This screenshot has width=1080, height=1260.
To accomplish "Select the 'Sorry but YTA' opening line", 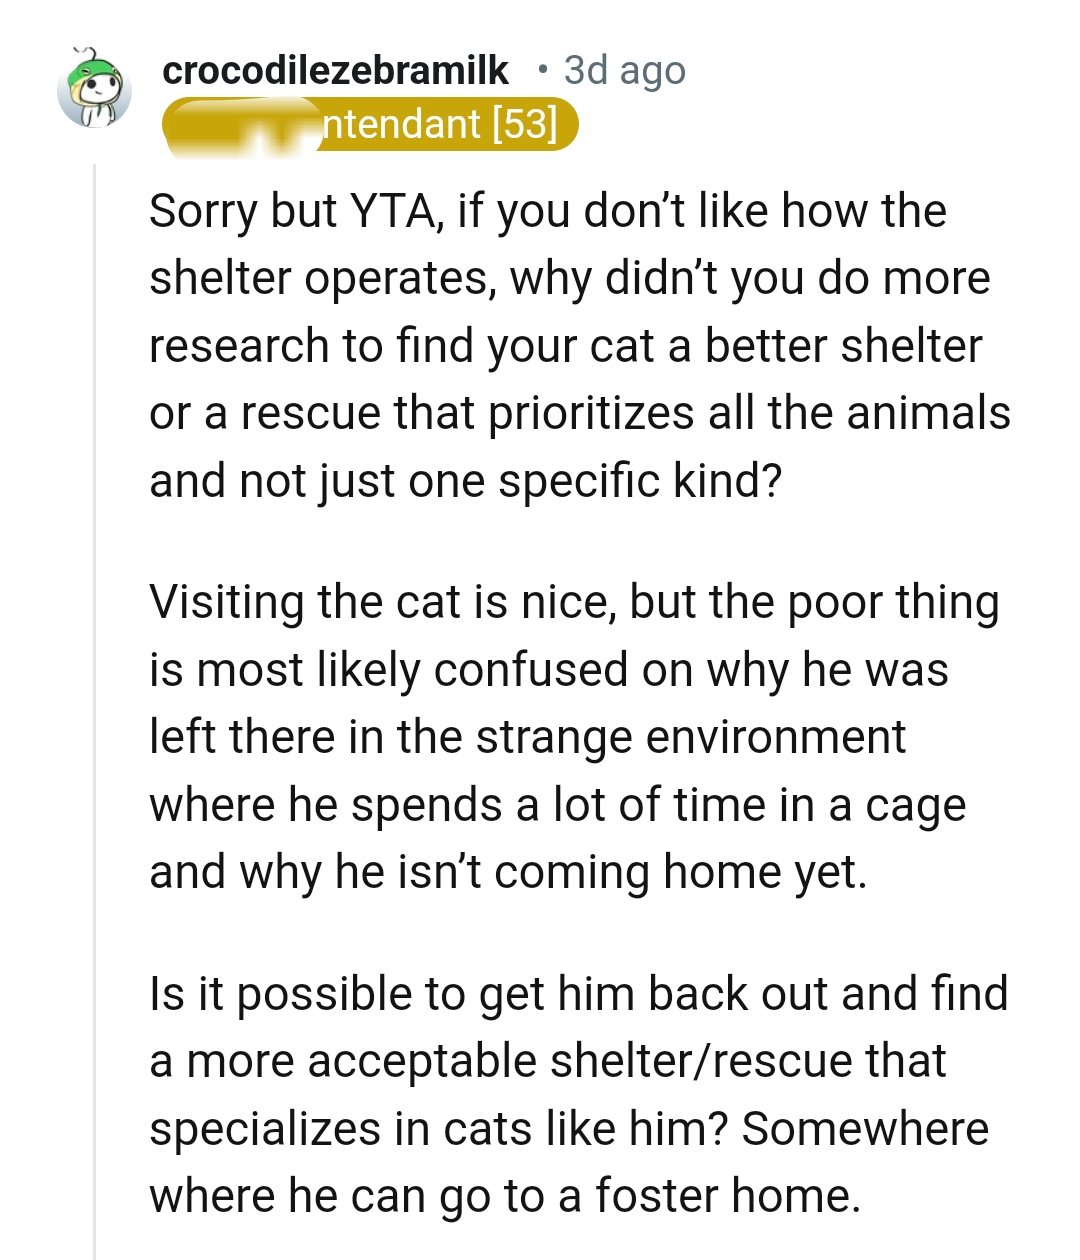I will click(548, 211).
